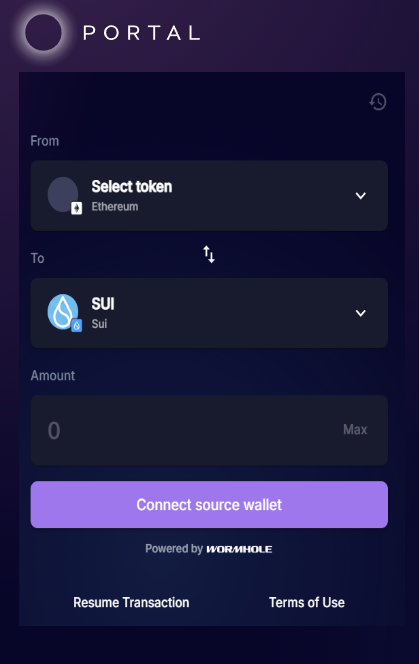Expand the SUI destination chevron
Image resolution: width=419 pixels, height=664 pixels.
click(x=361, y=313)
